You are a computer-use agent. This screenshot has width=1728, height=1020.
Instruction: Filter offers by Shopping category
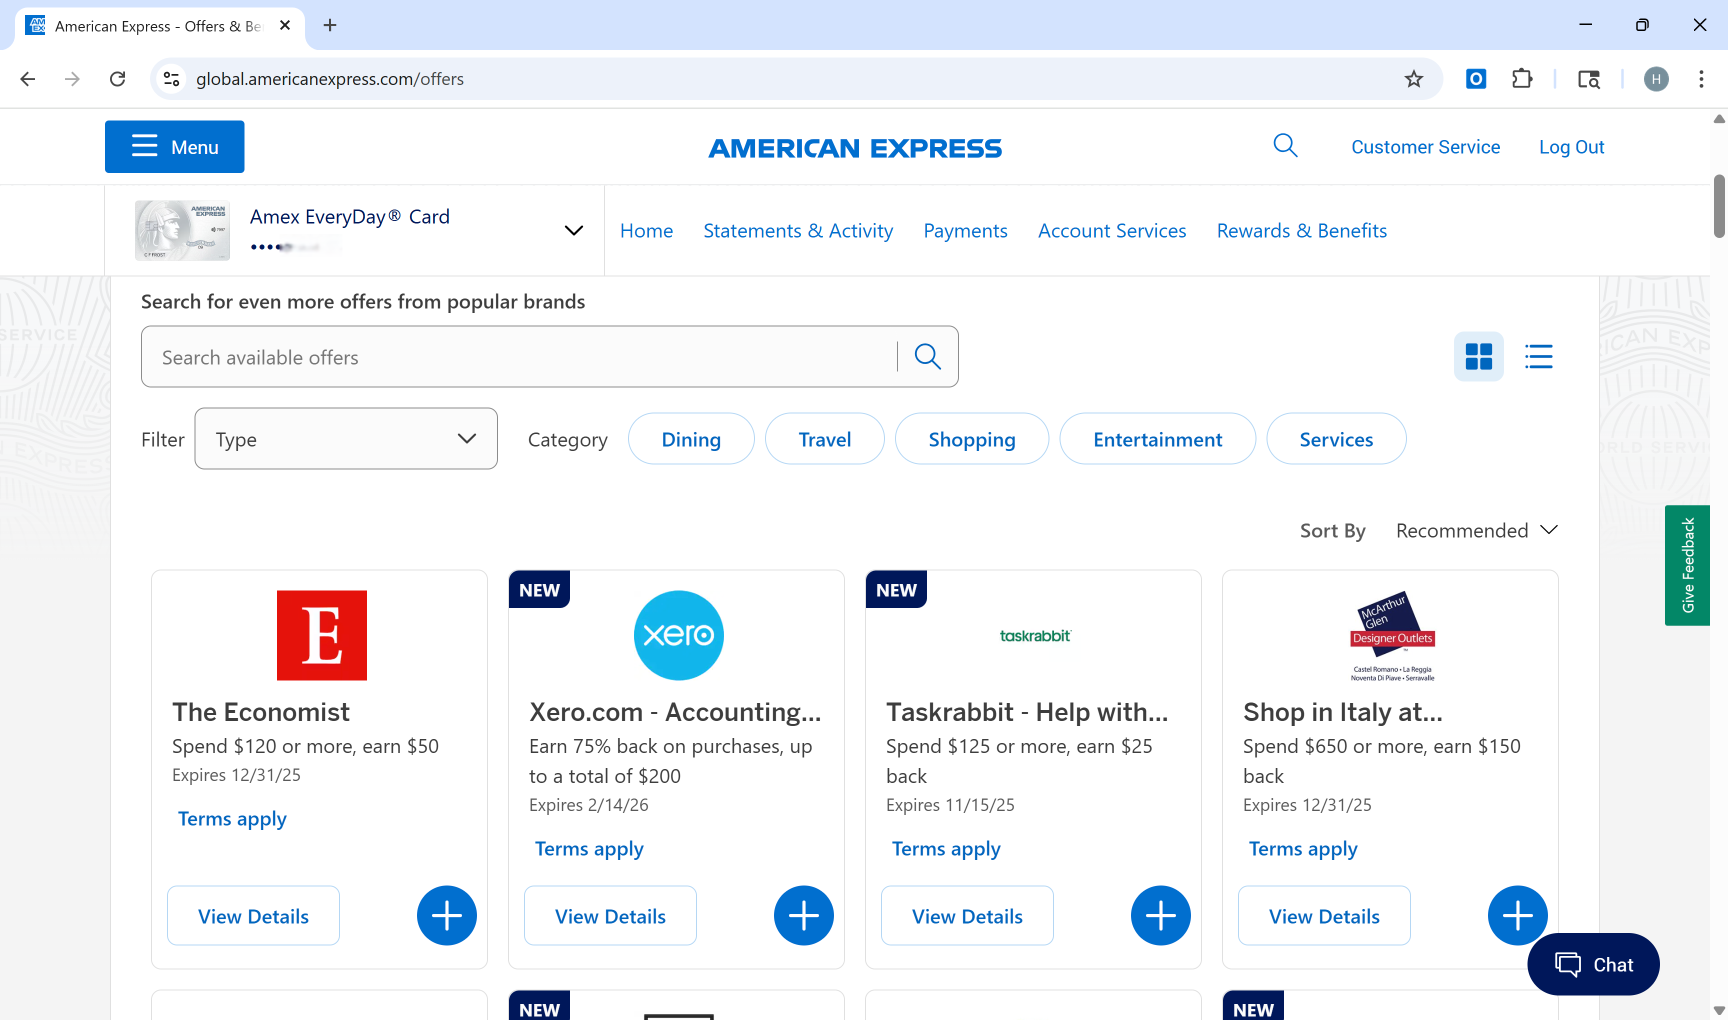972,439
